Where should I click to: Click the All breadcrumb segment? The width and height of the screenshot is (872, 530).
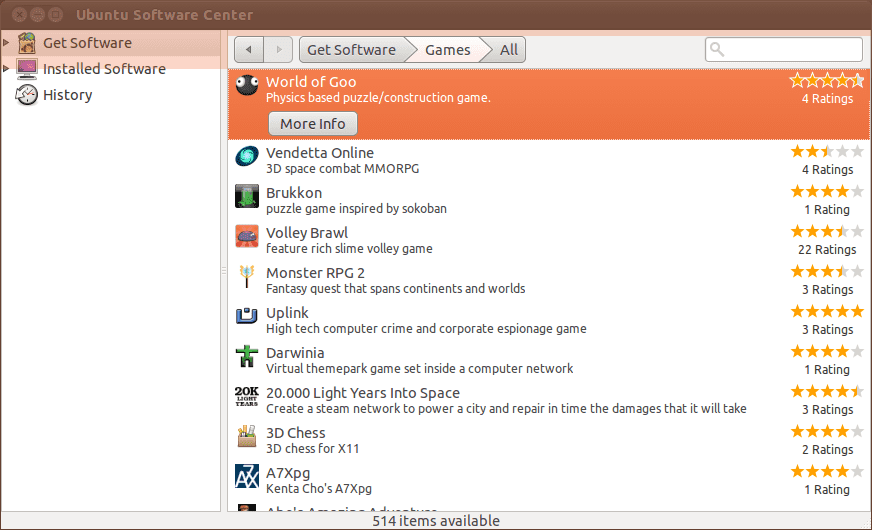pyautogui.click(x=509, y=49)
